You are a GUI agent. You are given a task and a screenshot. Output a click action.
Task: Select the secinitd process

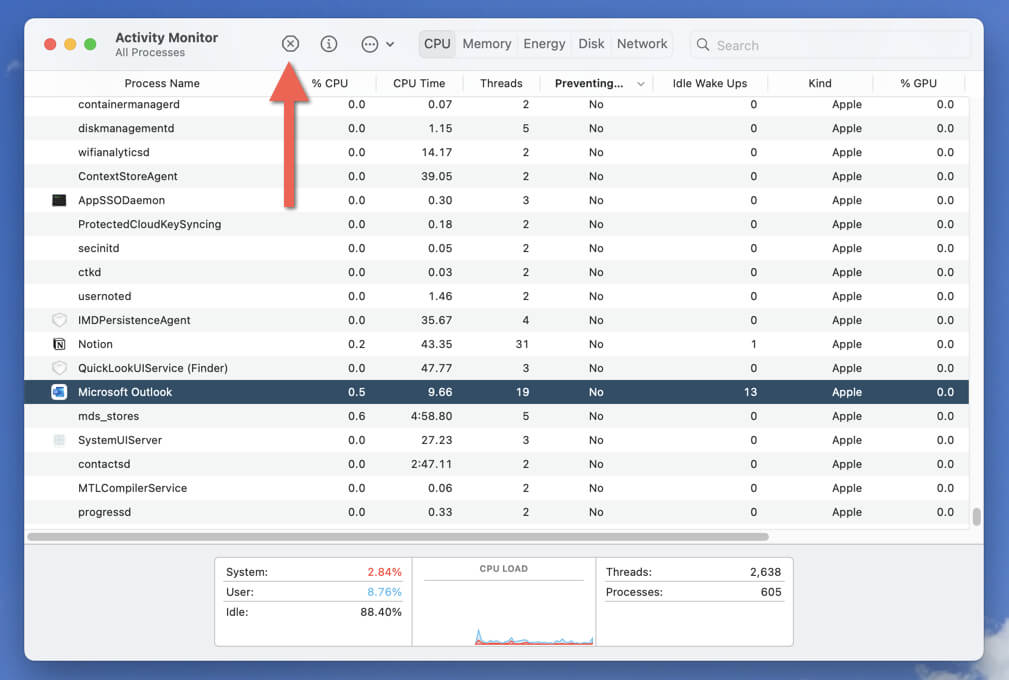[x=496, y=248]
